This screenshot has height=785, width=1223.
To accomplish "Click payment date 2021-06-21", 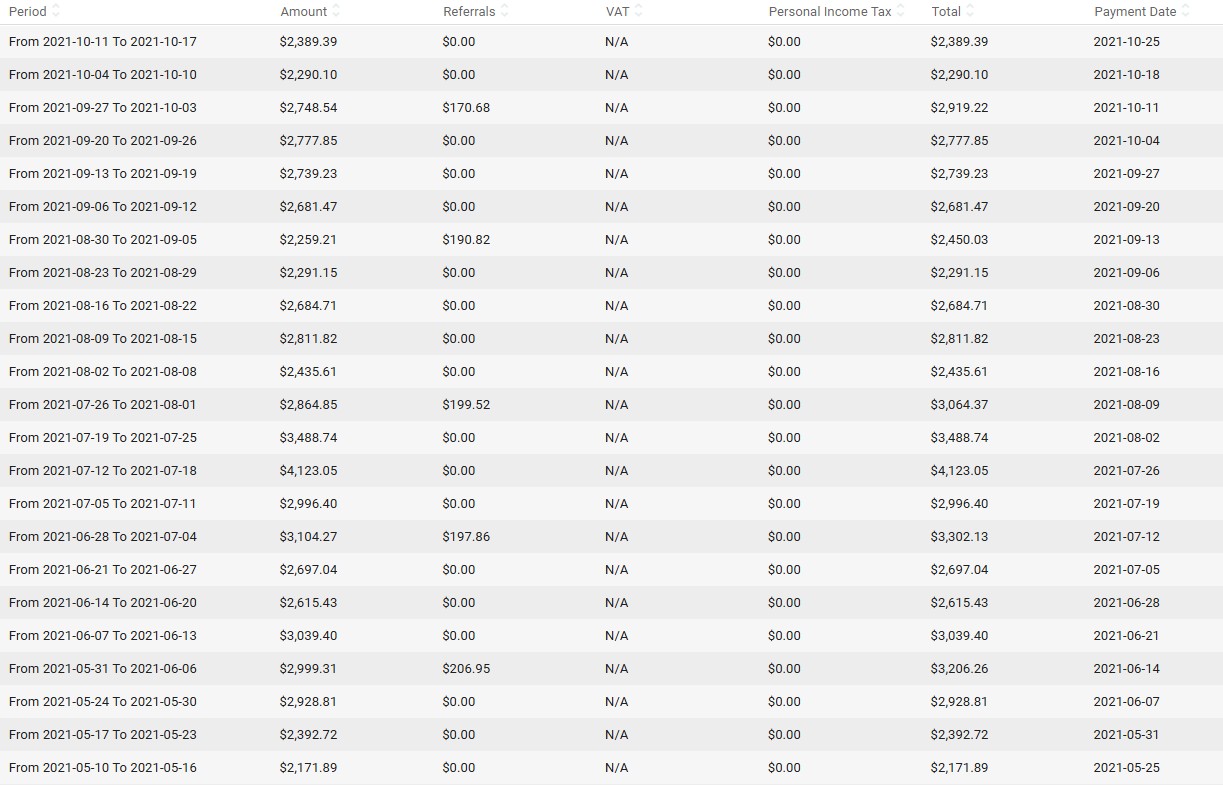I will click(x=1126, y=636).
